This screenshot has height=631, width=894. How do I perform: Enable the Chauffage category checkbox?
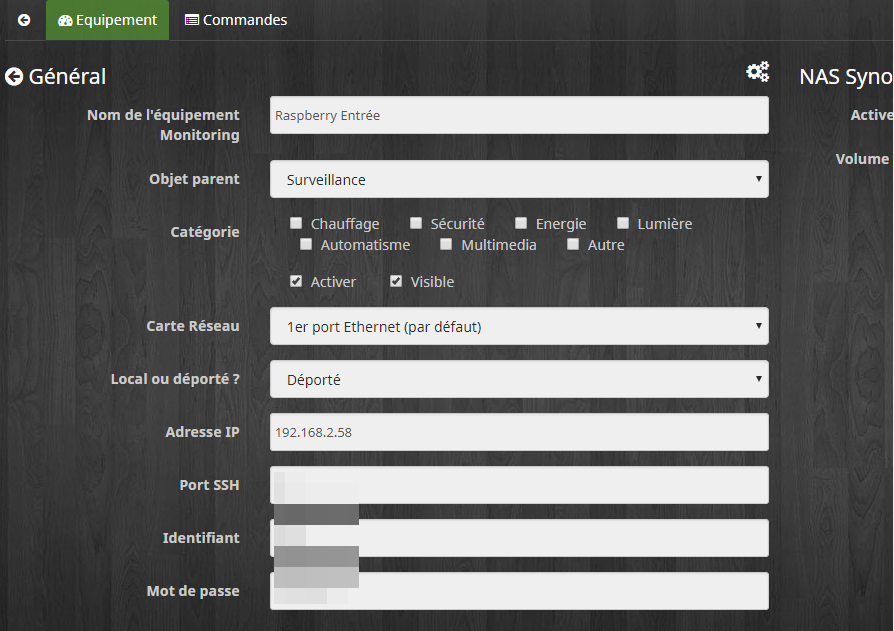pyautogui.click(x=296, y=224)
